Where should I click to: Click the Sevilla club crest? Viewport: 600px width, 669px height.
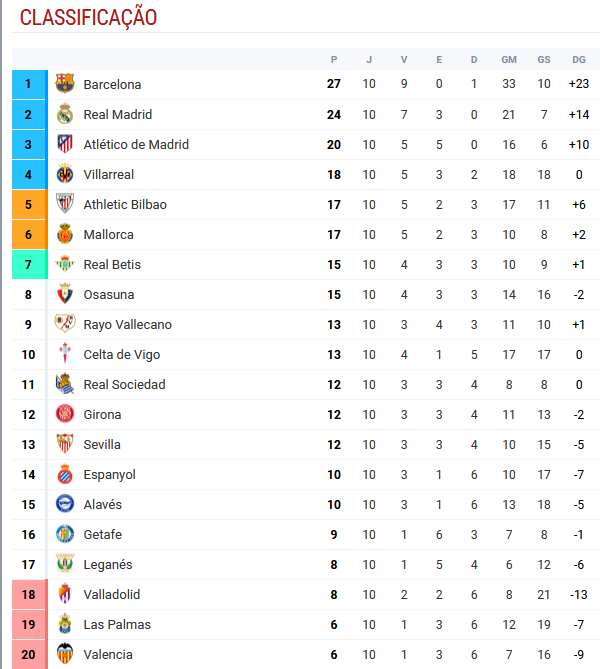click(65, 444)
